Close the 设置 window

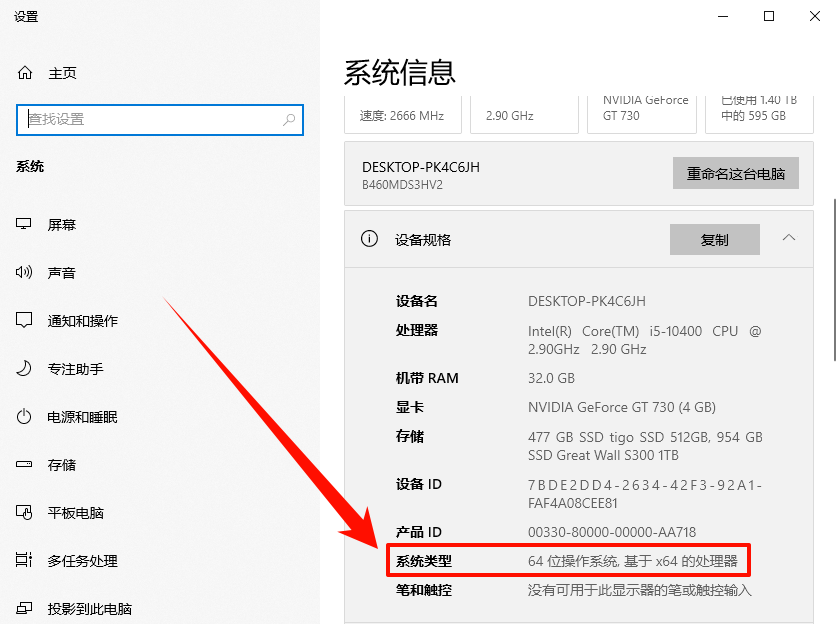pyautogui.click(x=814, y=17)
